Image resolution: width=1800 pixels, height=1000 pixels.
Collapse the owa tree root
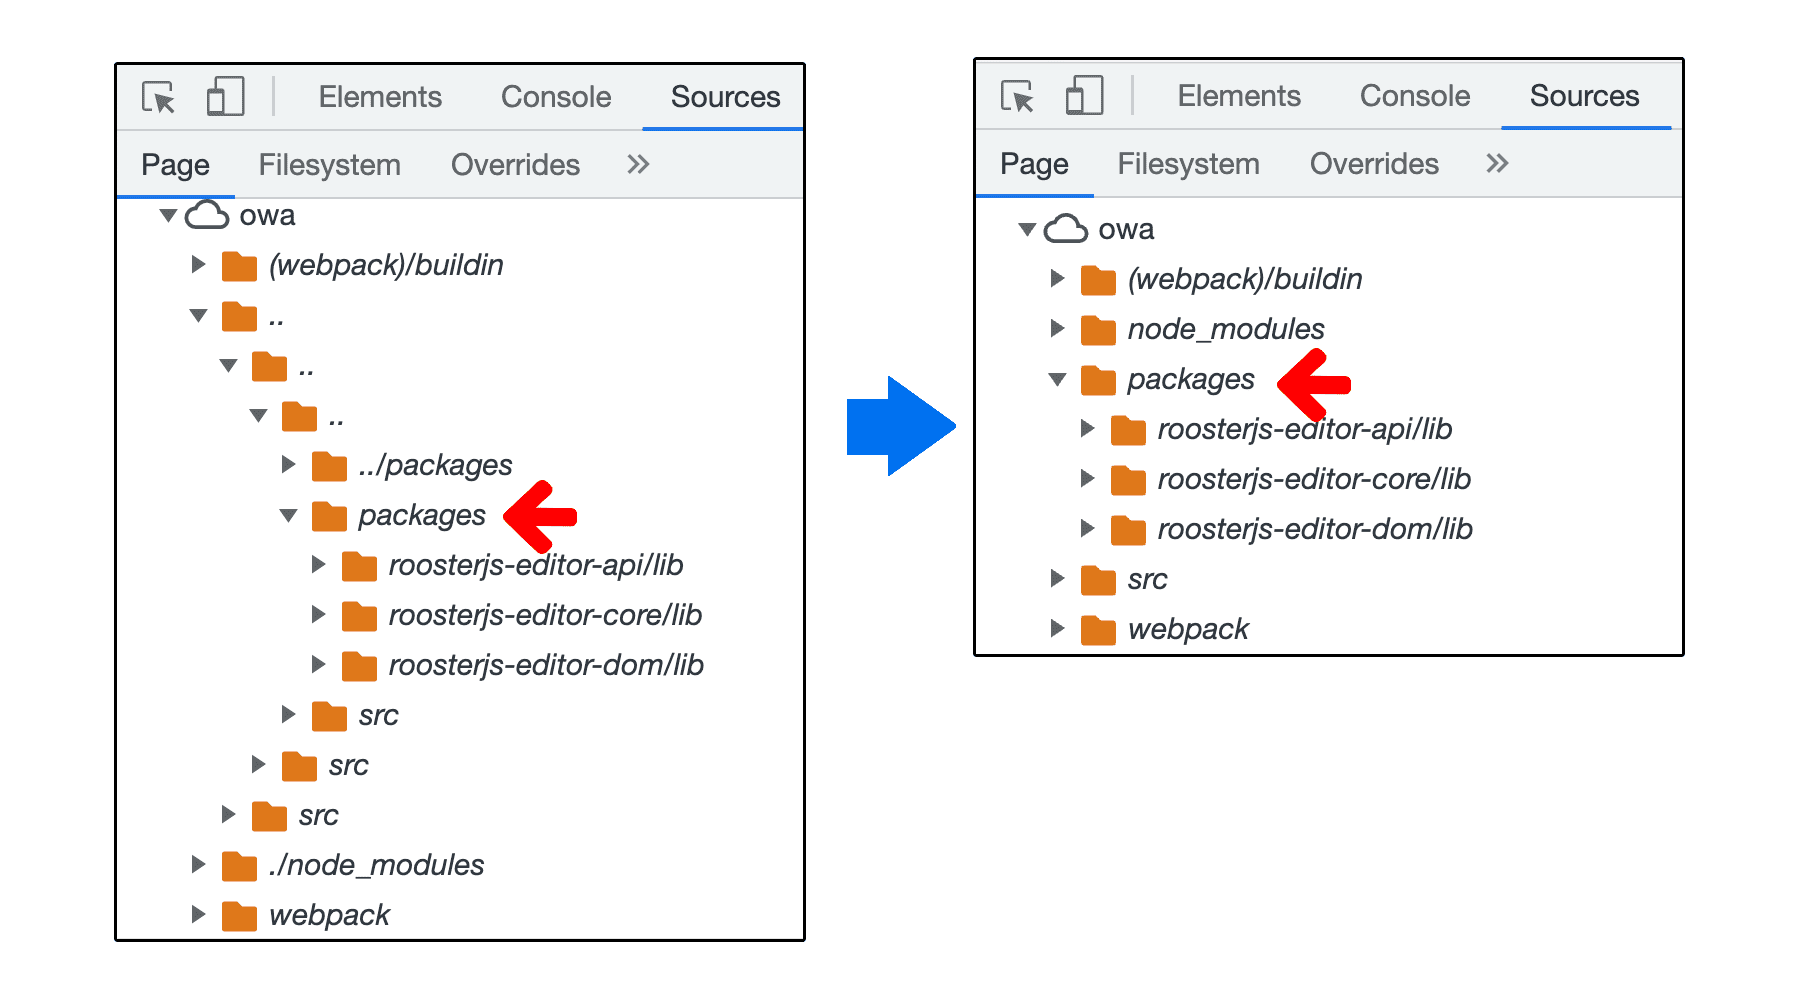tap(167, 213)
